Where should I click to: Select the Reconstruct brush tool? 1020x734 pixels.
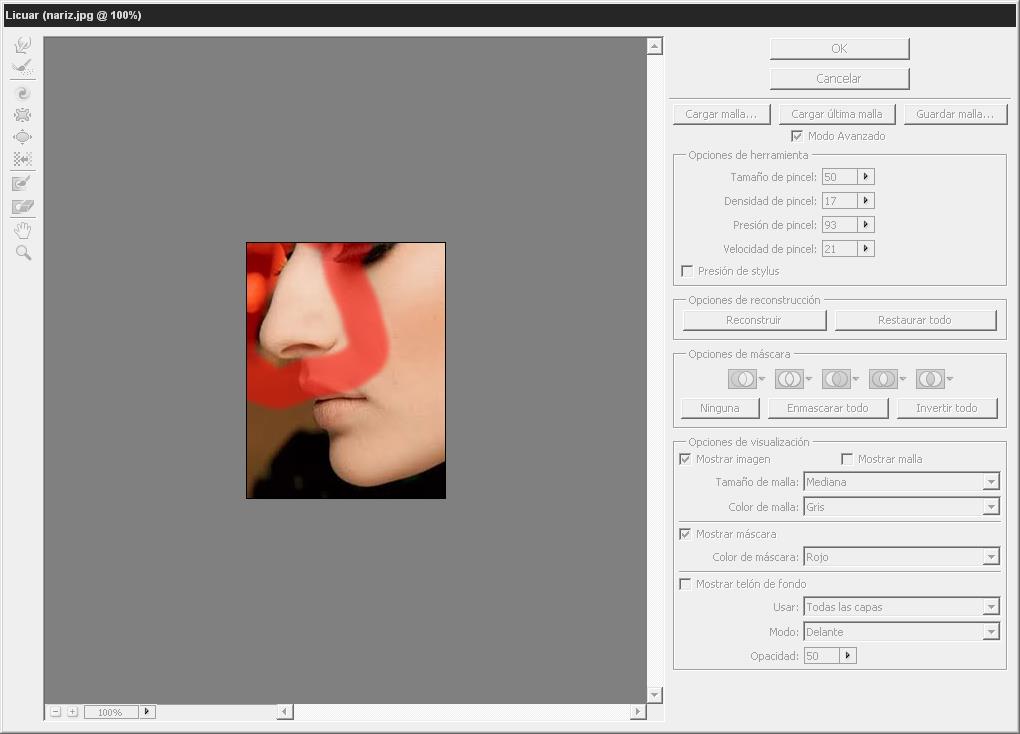[23, 67]
